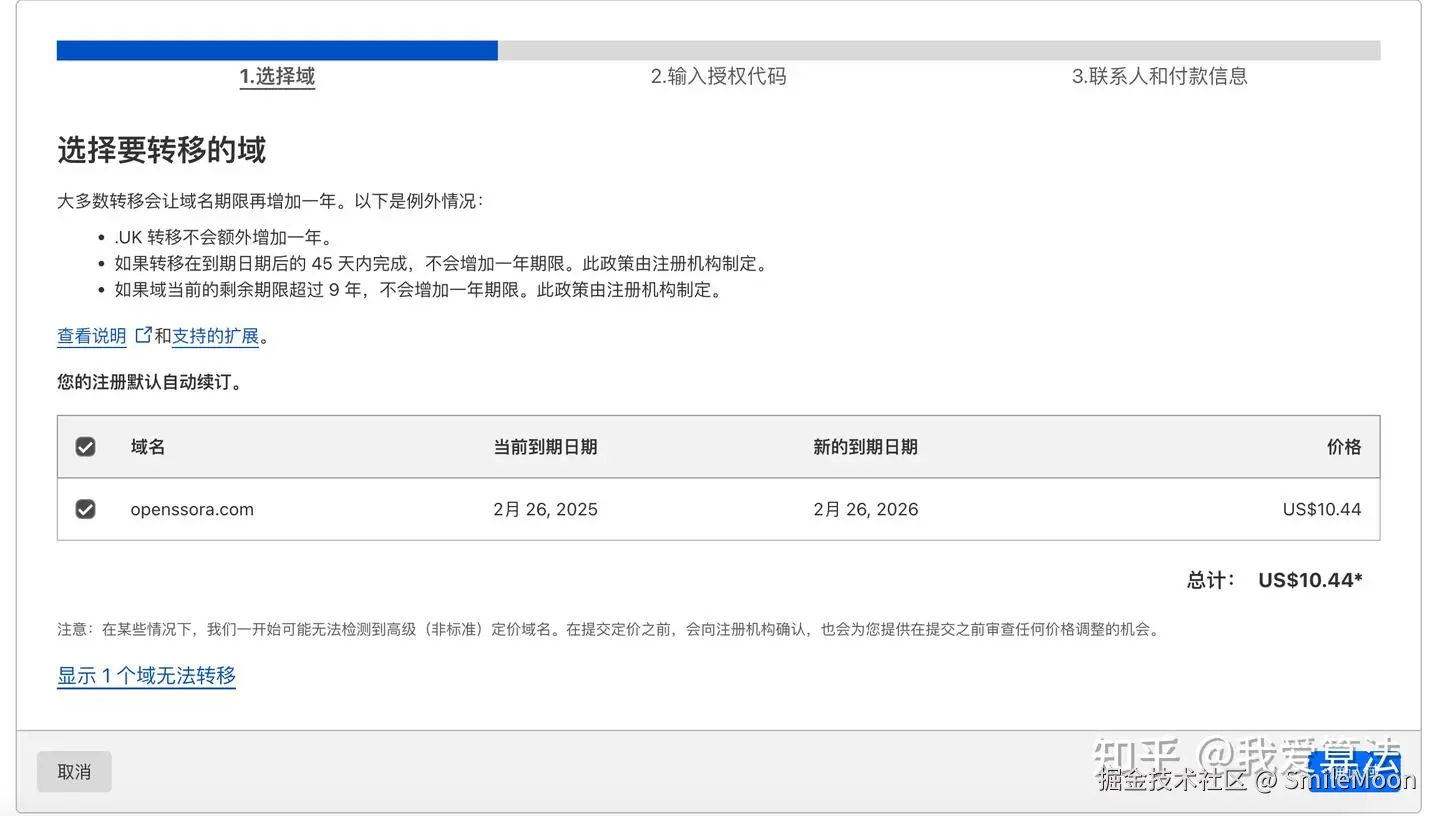Click the 注意 premium pricing note text
This screenshot has height=816, width=1440.
coord(609,630)
